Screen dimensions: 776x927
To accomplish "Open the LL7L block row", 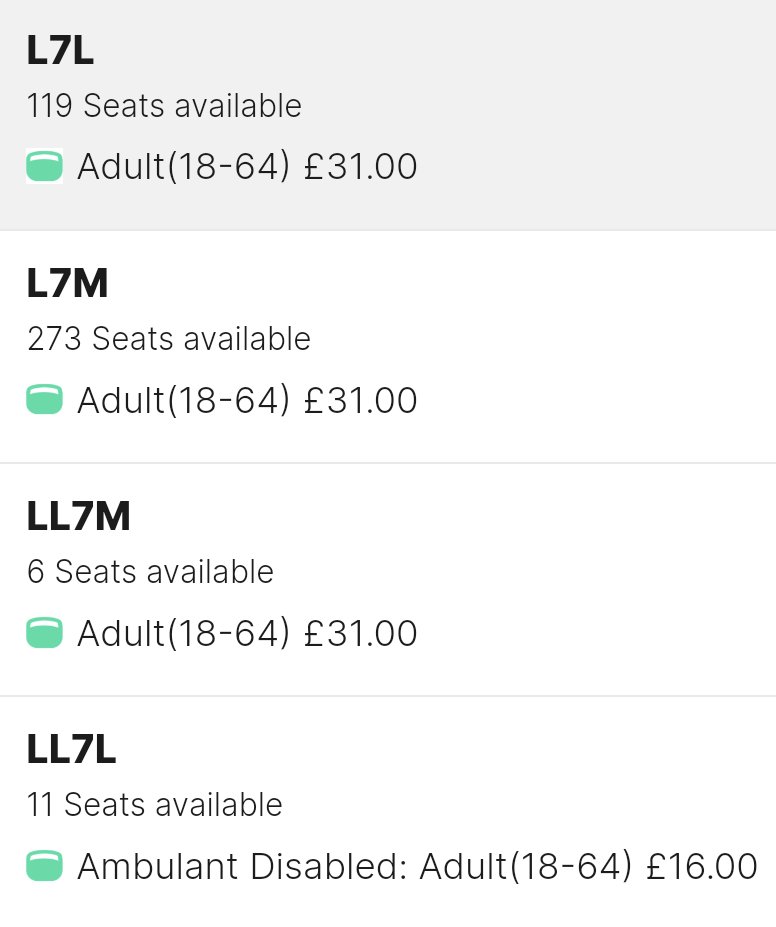I will 388,812.
